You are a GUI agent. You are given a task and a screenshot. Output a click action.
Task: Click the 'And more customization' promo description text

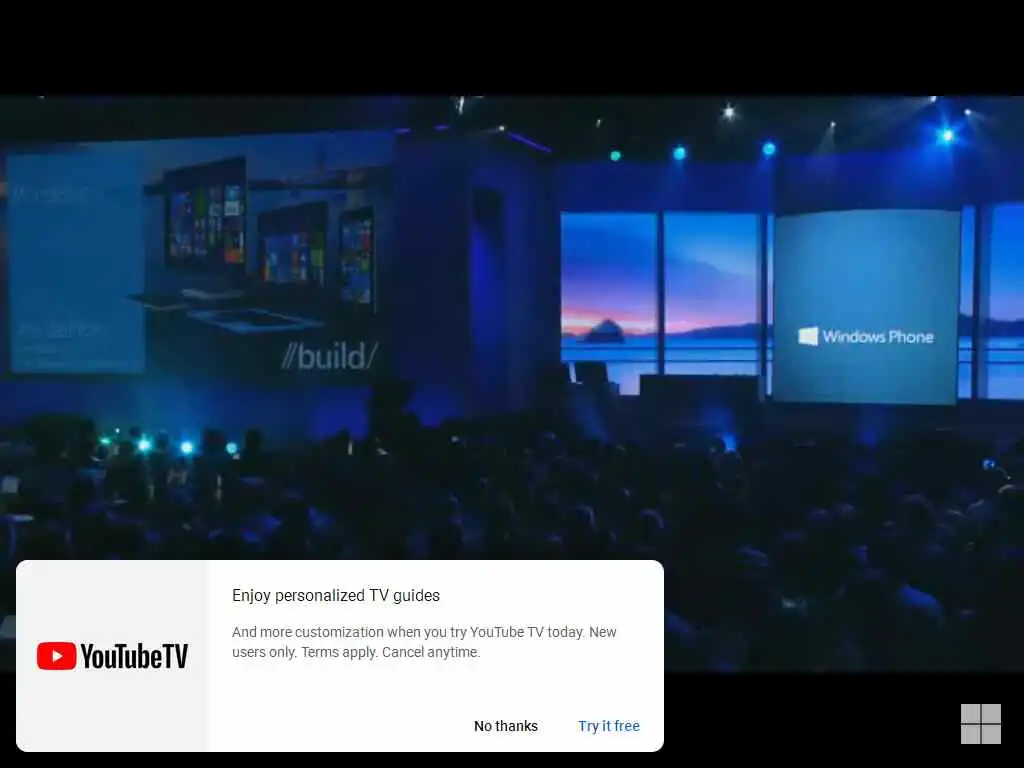[424, 642]
